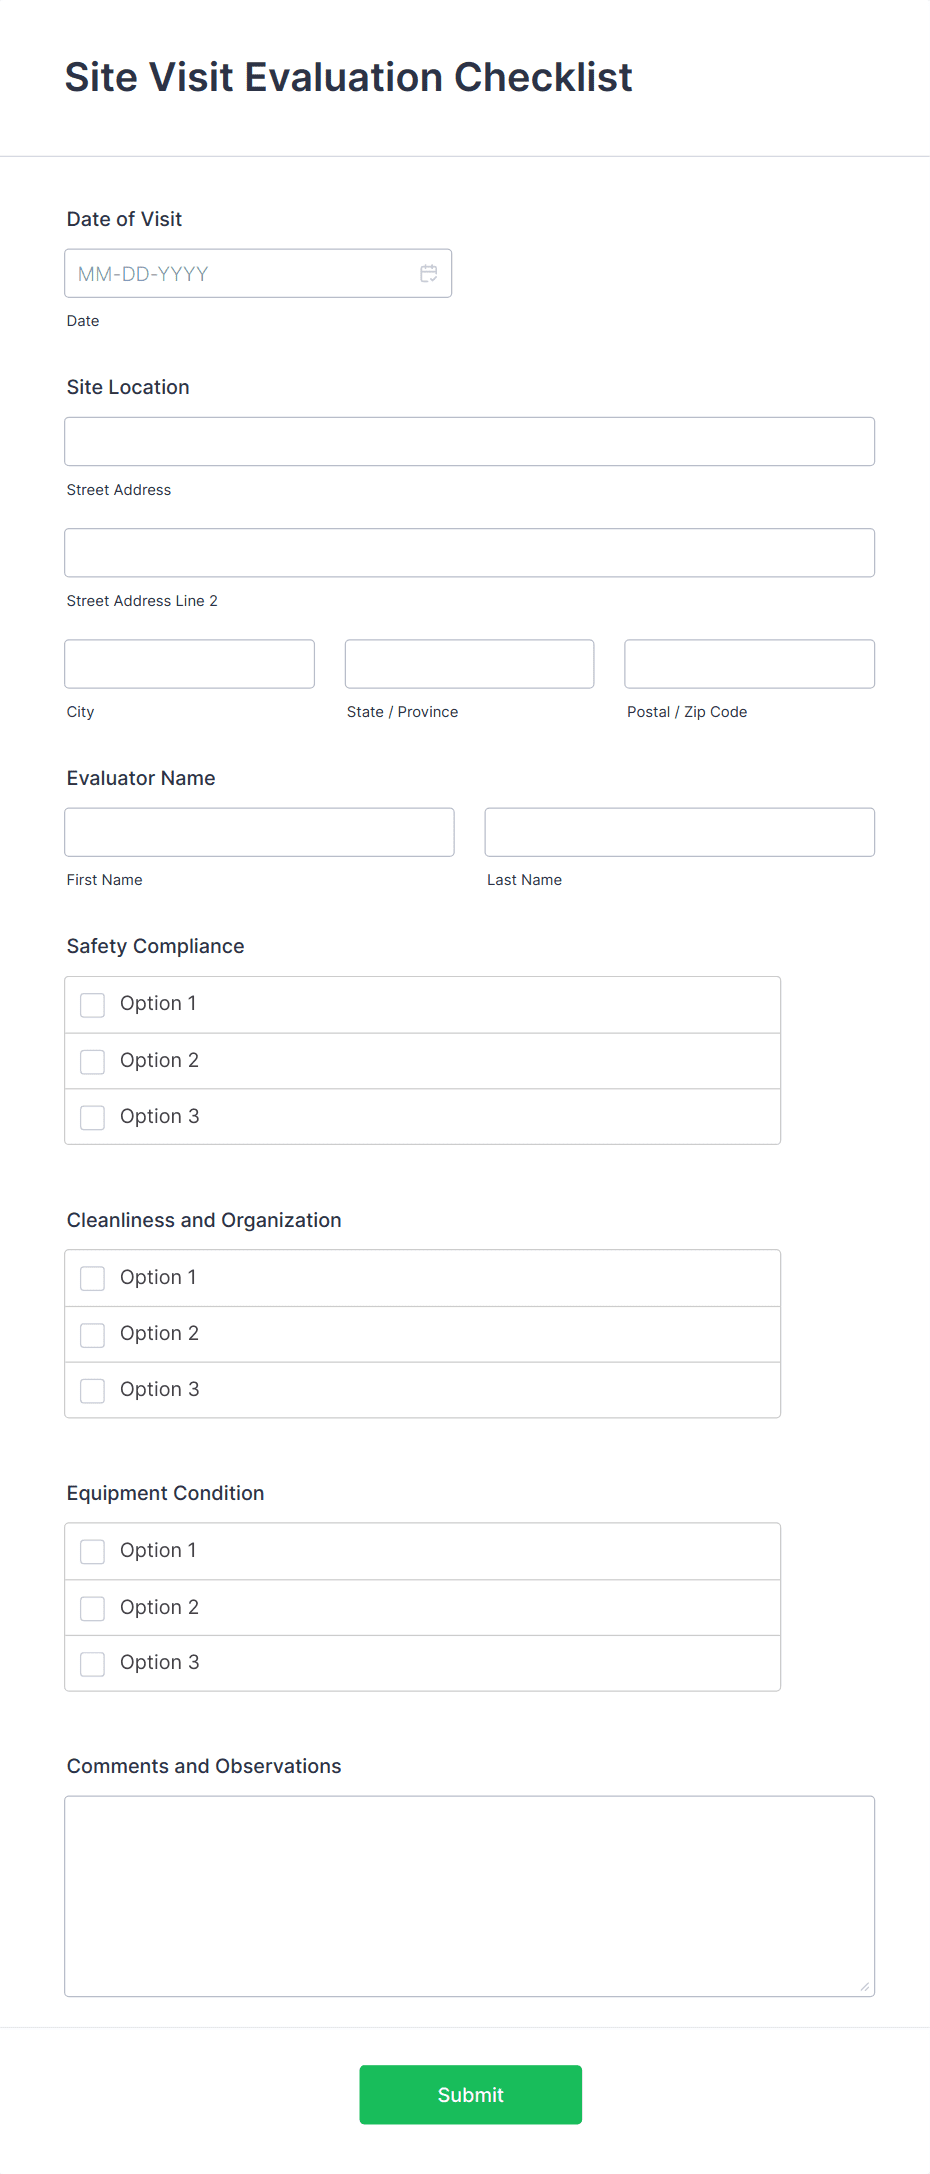Image resolution: width=930 pixels, height=2174 pixels.
Task: Enable Option 1 under Cleanliness and Organization
Action: tap(92, 1278)
